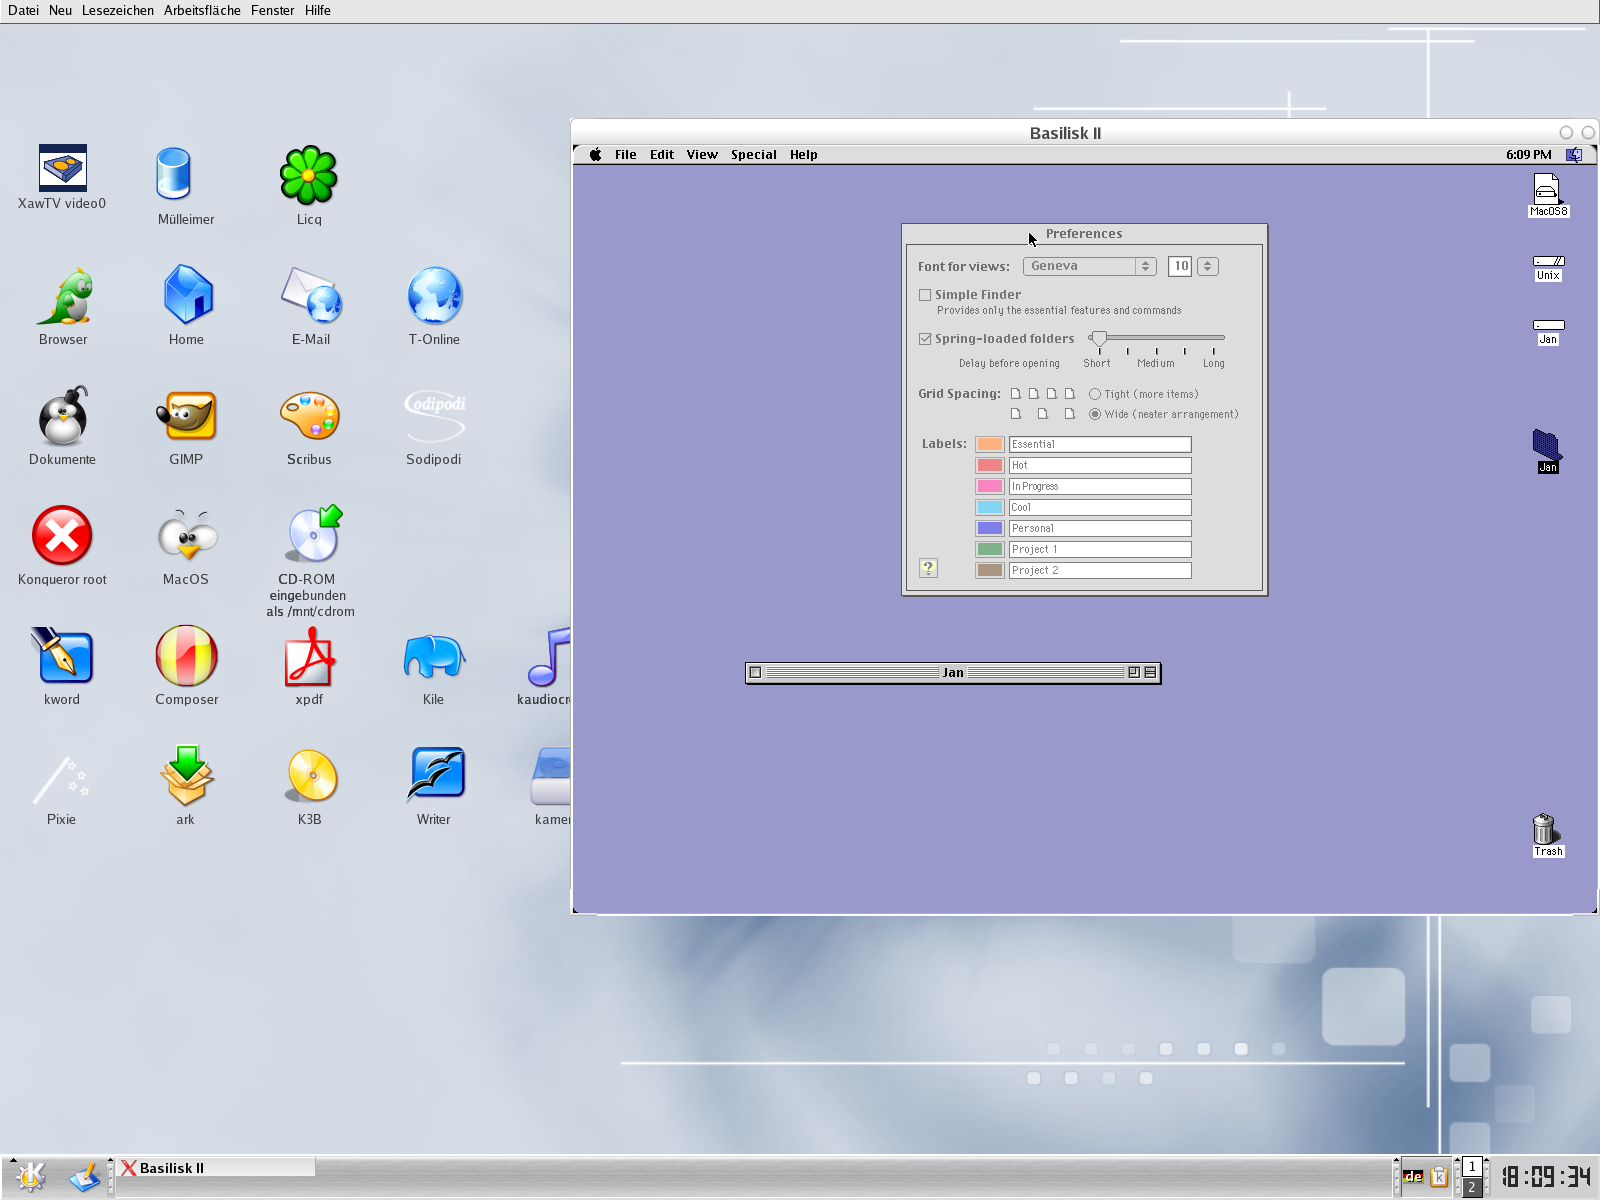
Task: Click the Basilisk II taskbar button
Action: pos(216,1168)
